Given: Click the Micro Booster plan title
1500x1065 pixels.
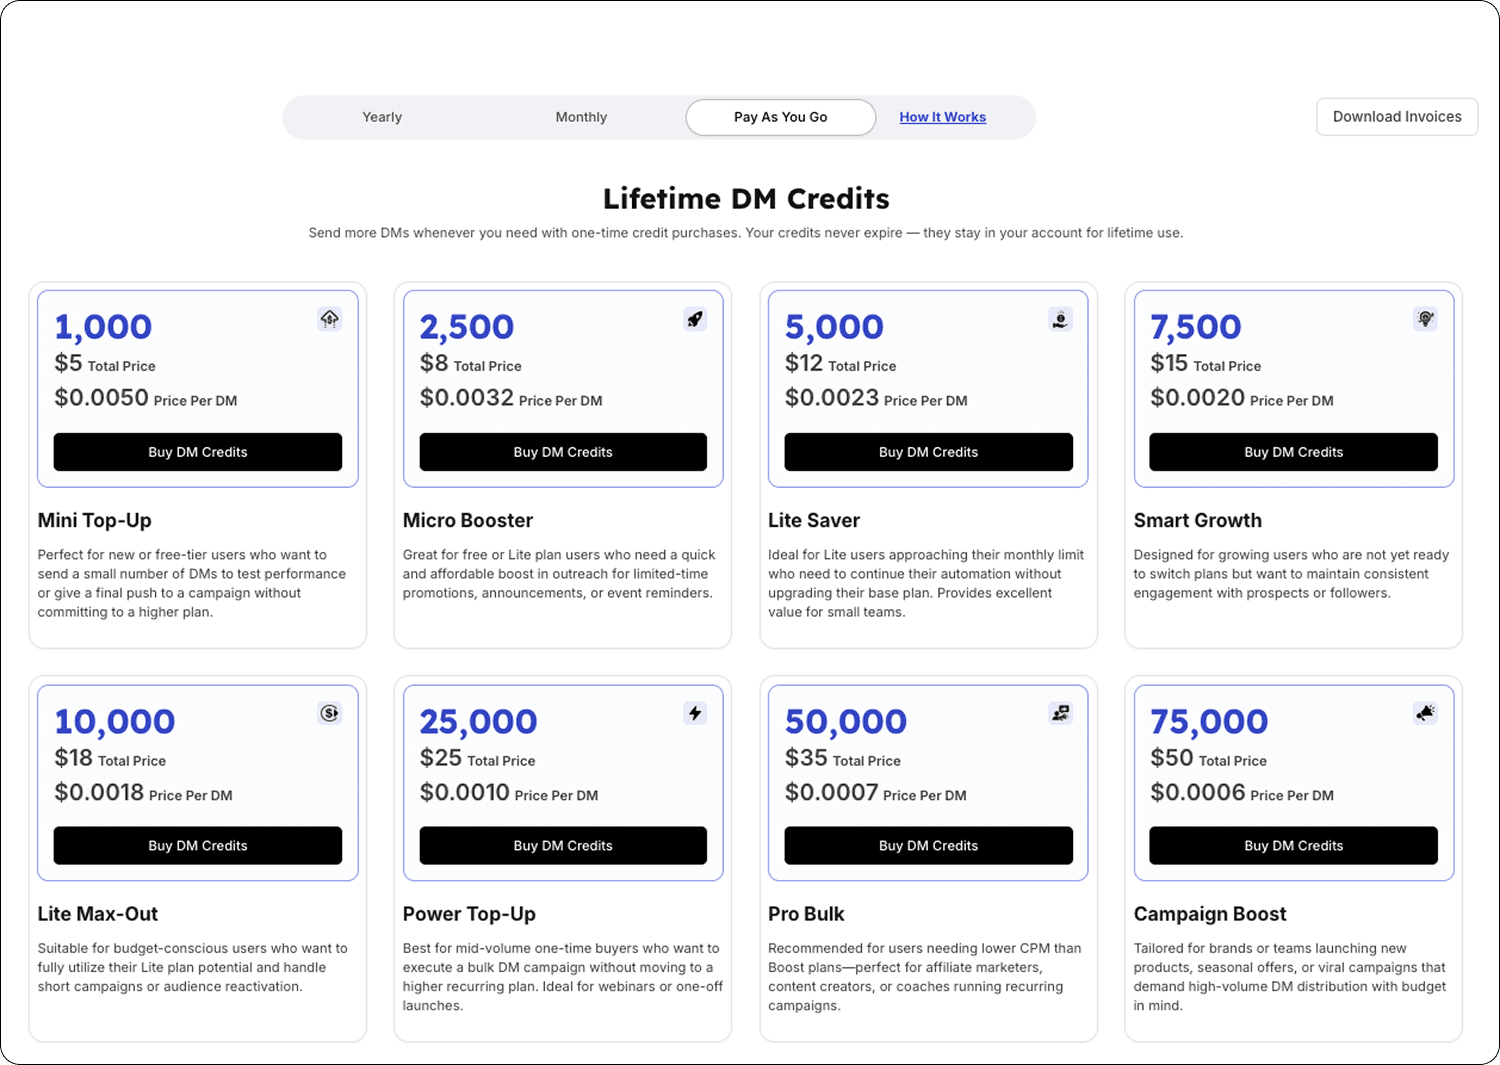Looking at the screenshot, I should (468, 520).
